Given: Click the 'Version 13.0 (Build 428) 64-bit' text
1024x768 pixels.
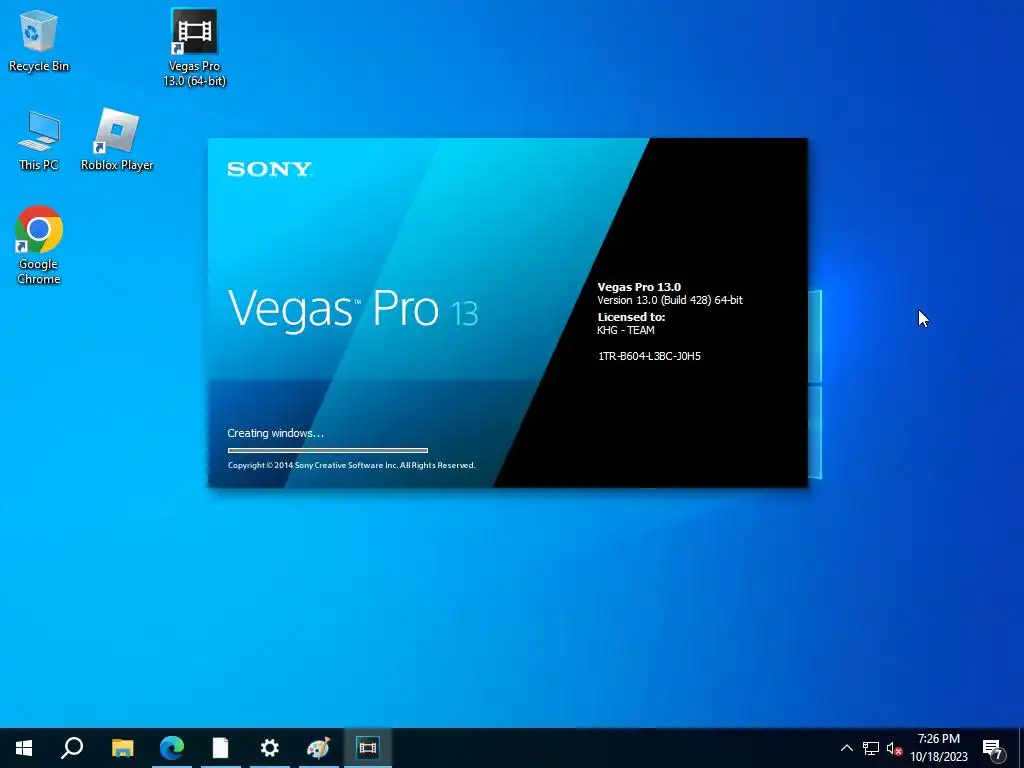Looking at the screenshot, I should [670, 300].
